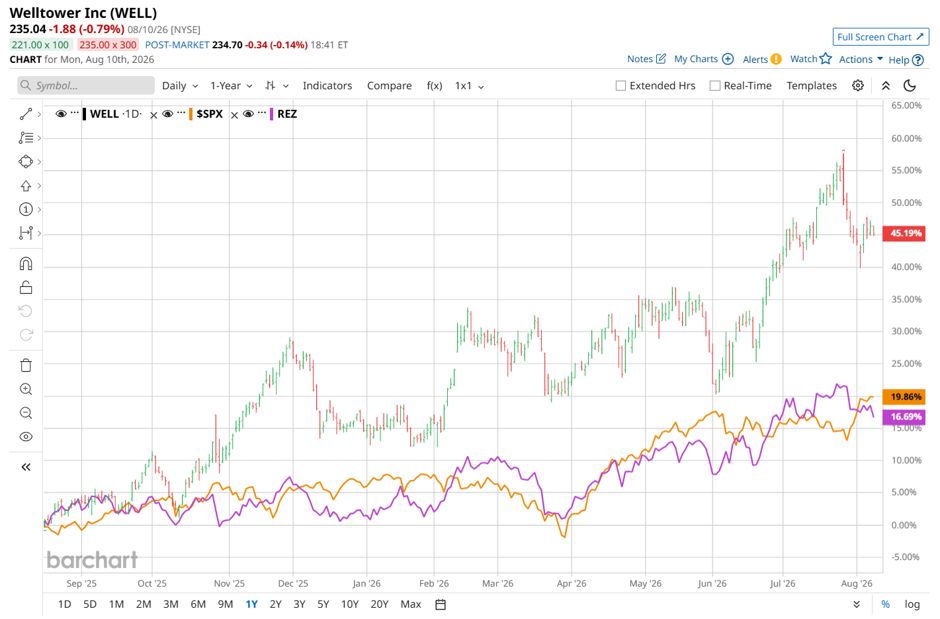Open WELL series options ellipsis
Viewport: 940px width, 619px height.
(74, 113)
